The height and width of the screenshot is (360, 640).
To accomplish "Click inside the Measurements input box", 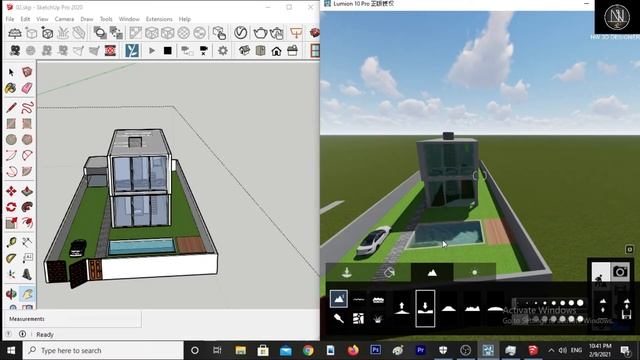I will 94,319.
